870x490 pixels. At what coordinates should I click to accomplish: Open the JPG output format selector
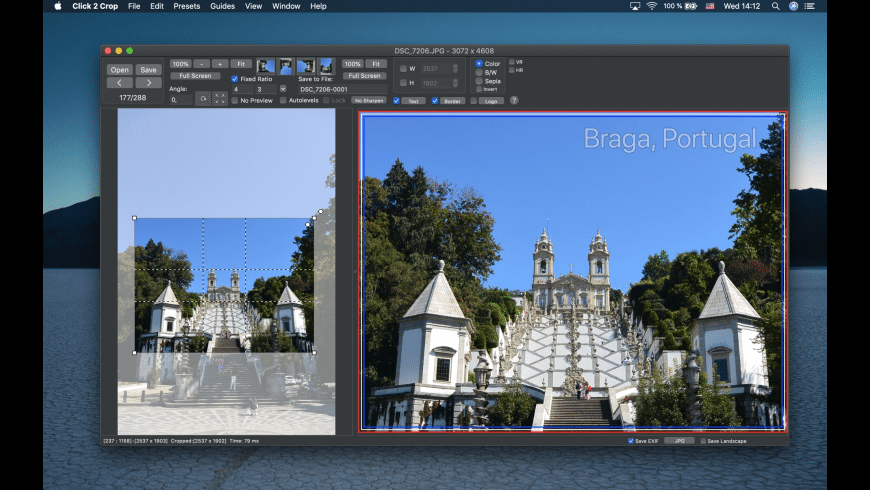(x=678, y=440)
